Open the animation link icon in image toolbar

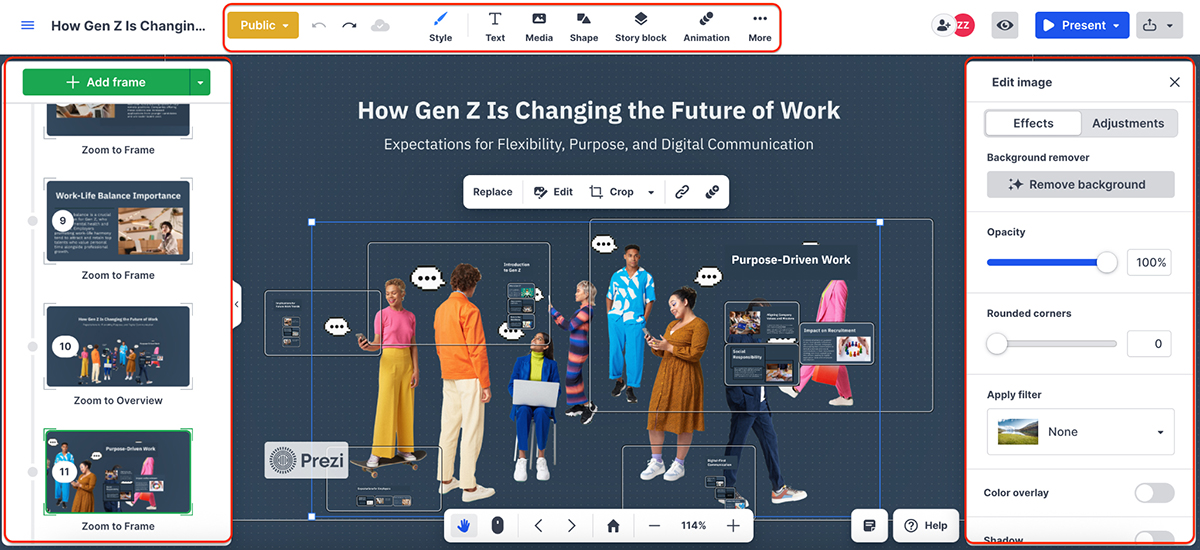click(712, 192)
